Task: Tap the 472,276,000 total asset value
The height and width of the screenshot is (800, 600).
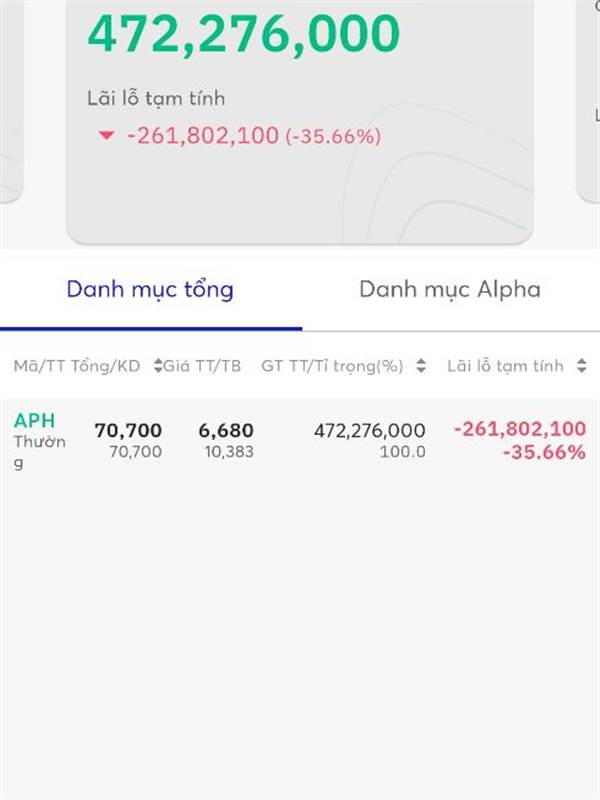Action: point(244,34)
